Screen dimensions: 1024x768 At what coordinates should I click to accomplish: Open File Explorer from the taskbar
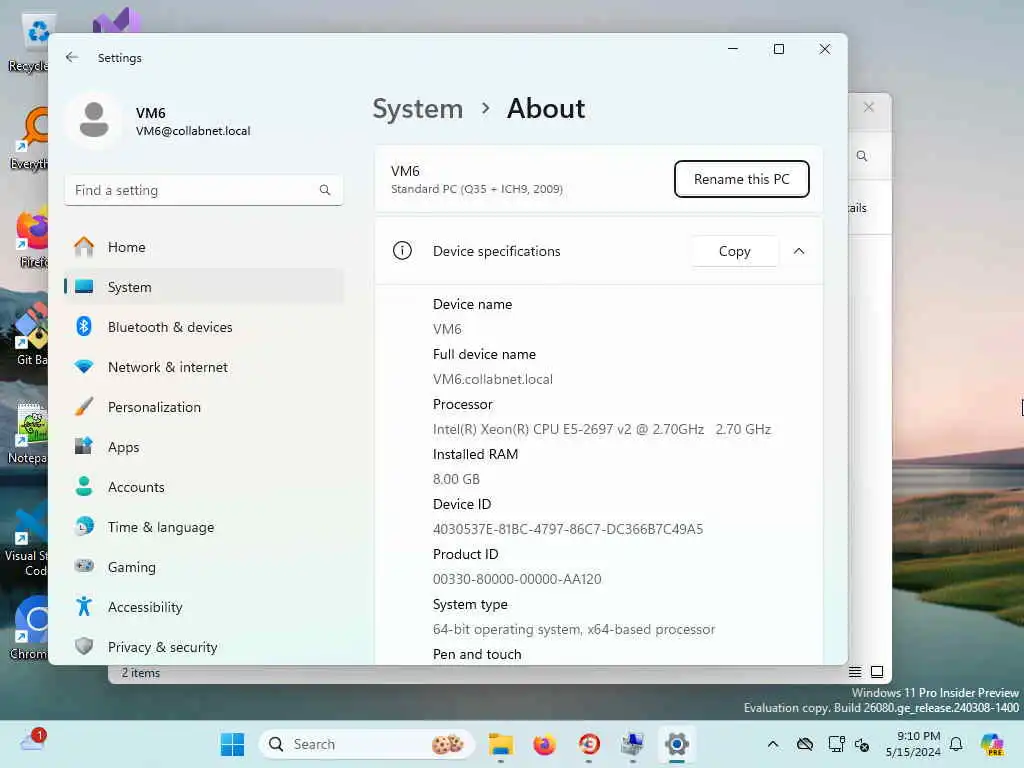501,744
